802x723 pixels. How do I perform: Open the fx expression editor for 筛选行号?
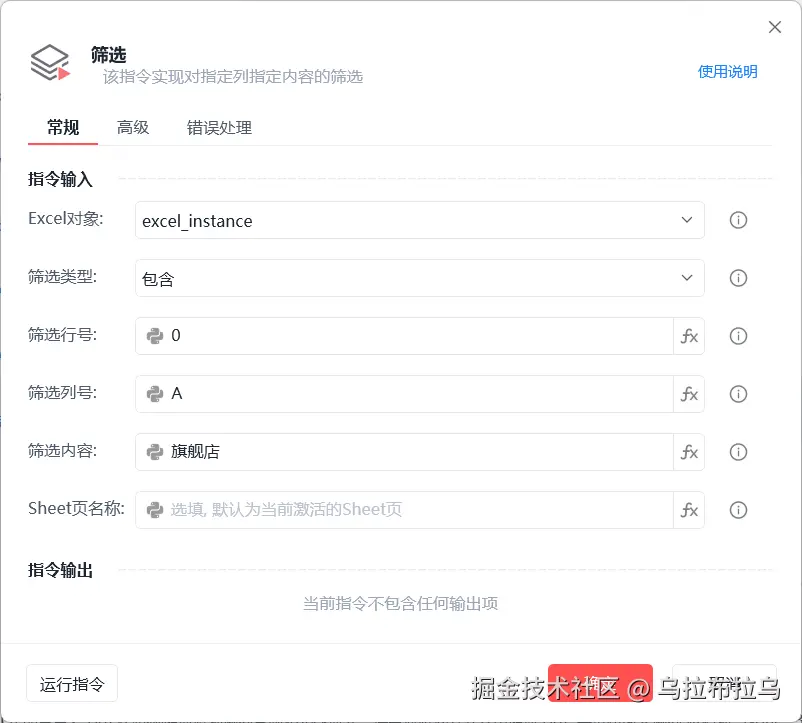[x=690, y=336]
